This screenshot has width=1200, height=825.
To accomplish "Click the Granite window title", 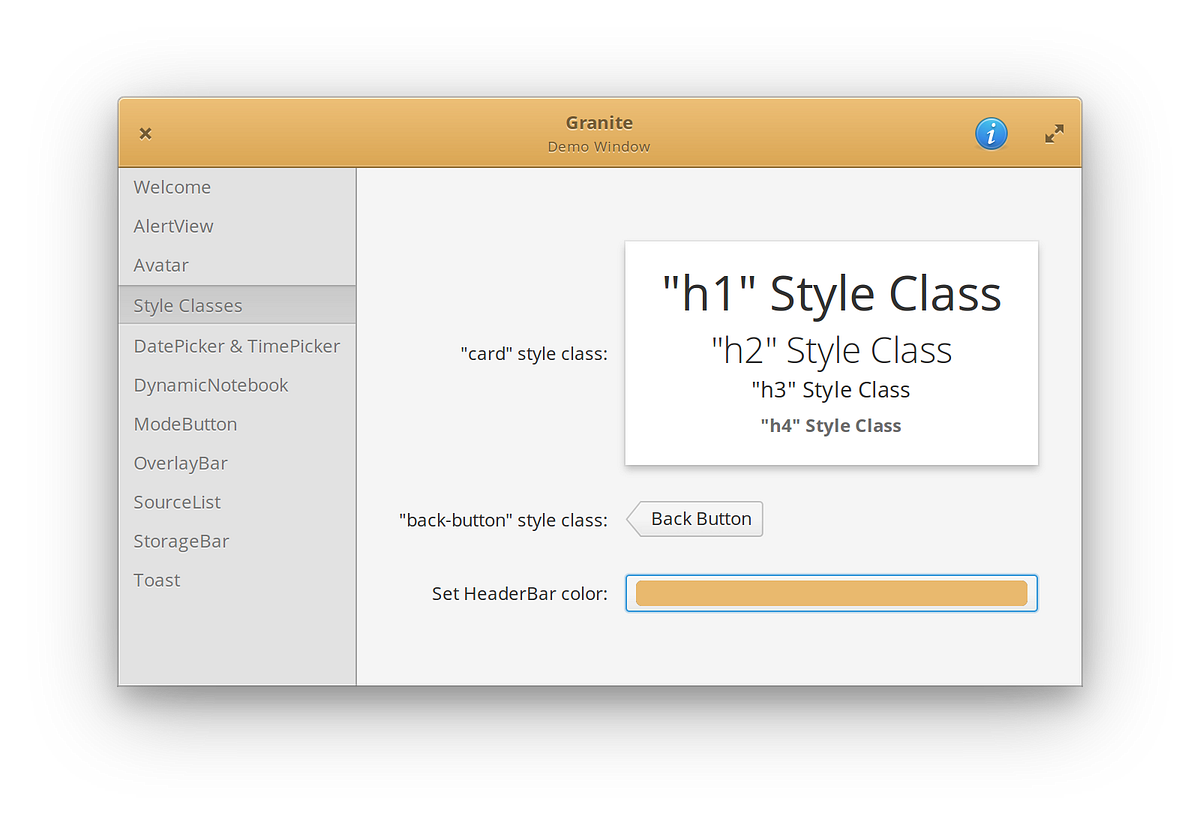I will [x=599, y=123].
